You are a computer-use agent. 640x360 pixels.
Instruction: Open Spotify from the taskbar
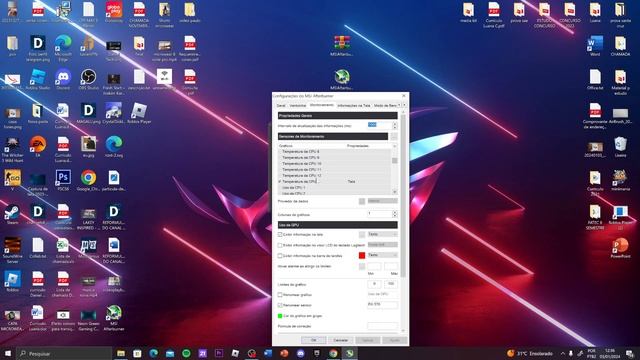[186, 353]
